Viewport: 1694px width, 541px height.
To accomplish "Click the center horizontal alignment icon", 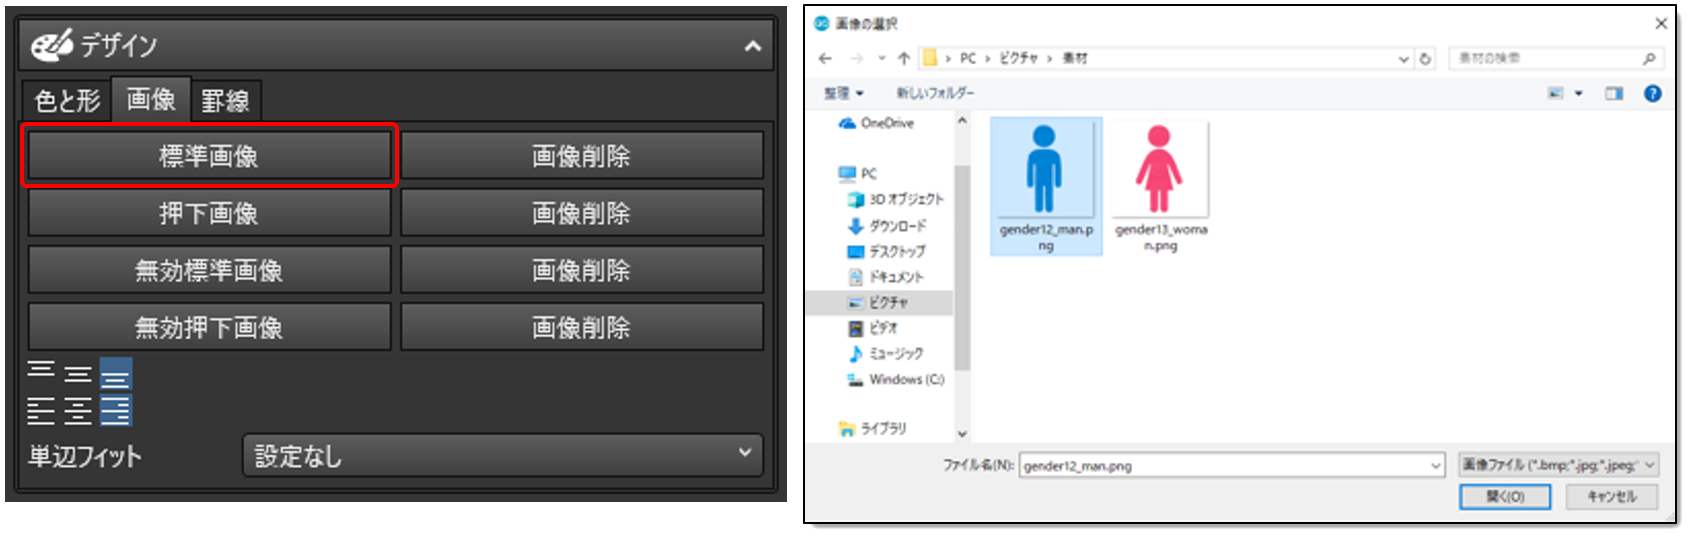I will tap(78, 411).
